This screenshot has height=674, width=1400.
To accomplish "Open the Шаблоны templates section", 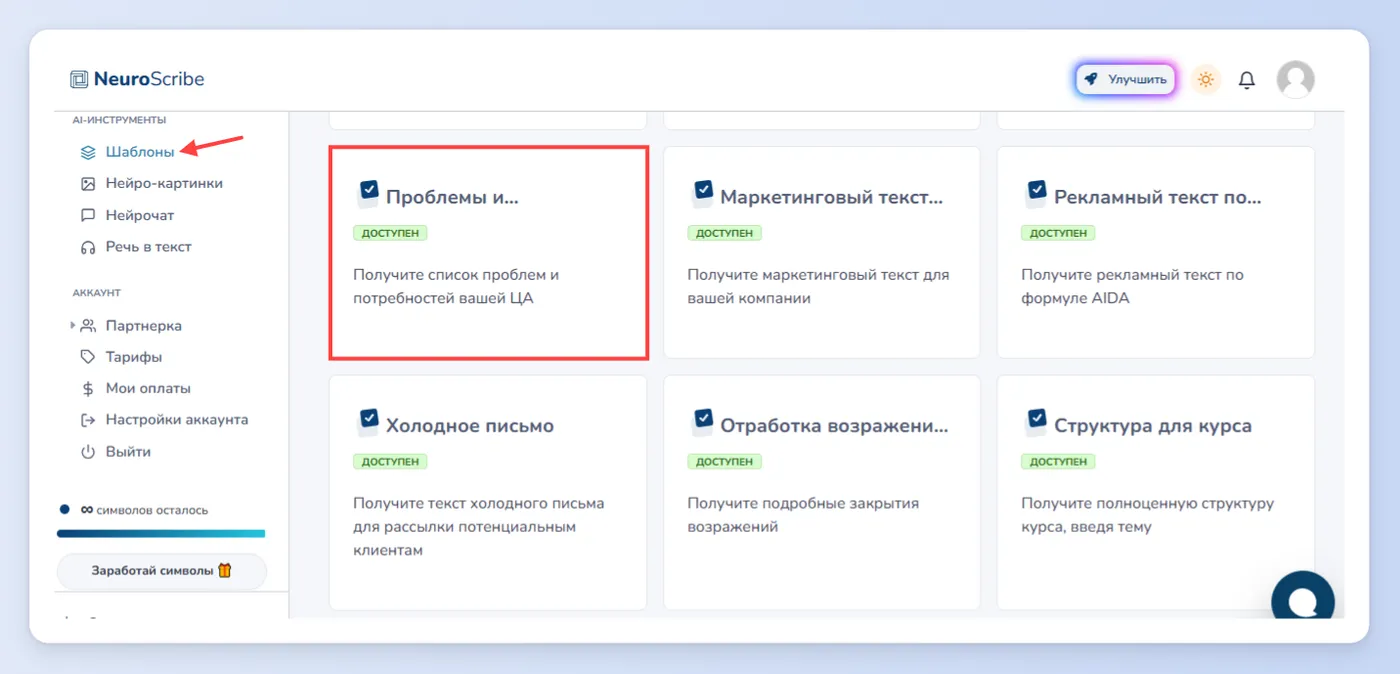I will pyautogui.click(x=140, y=152).
